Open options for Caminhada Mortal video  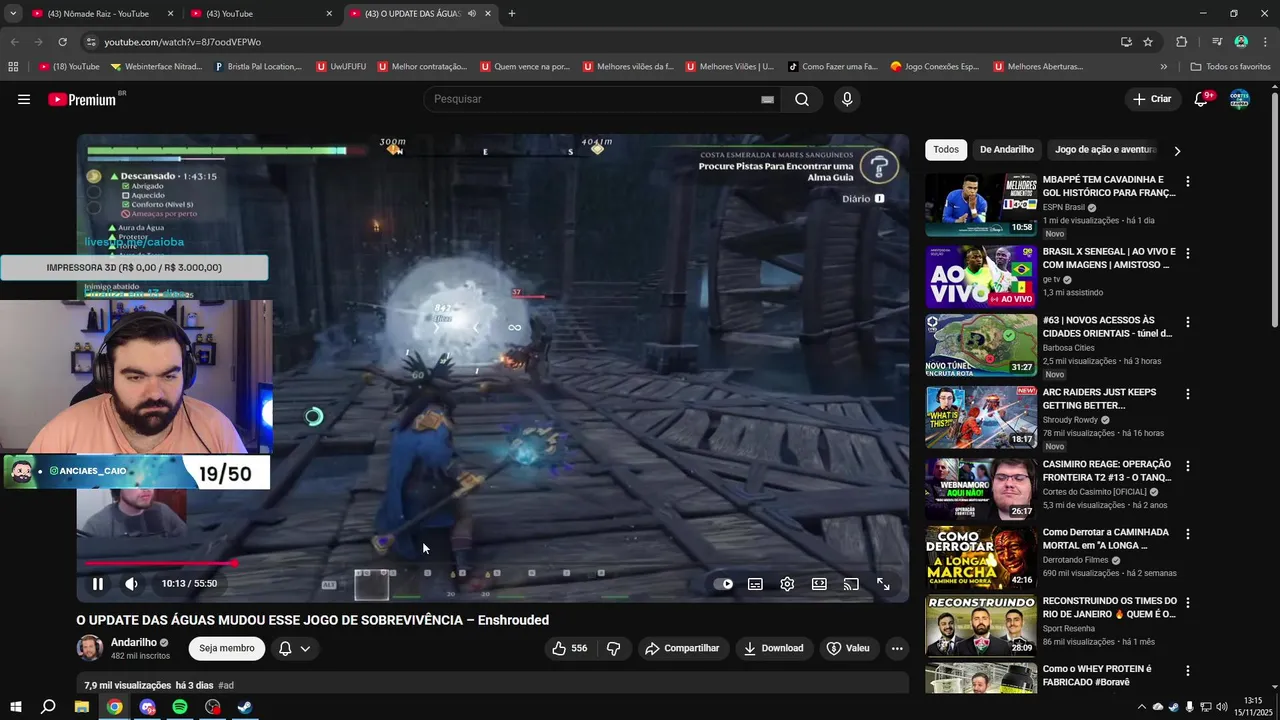tap(1188, 534)
